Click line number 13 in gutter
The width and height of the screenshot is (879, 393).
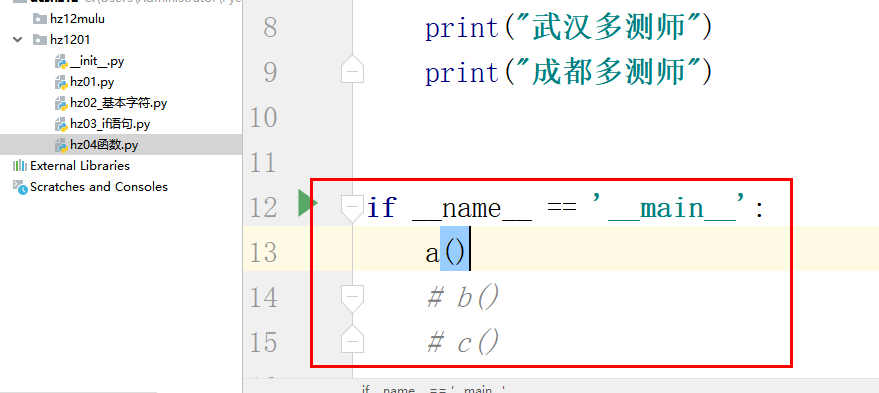pos(263,253)
